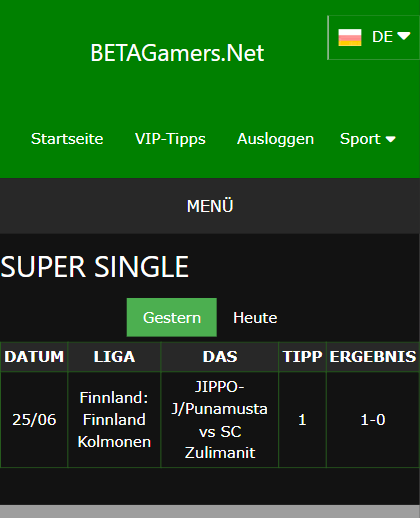The image size is (420, 518).
Task: Expand the MENÜ bar
Action: tap(210, 206)
